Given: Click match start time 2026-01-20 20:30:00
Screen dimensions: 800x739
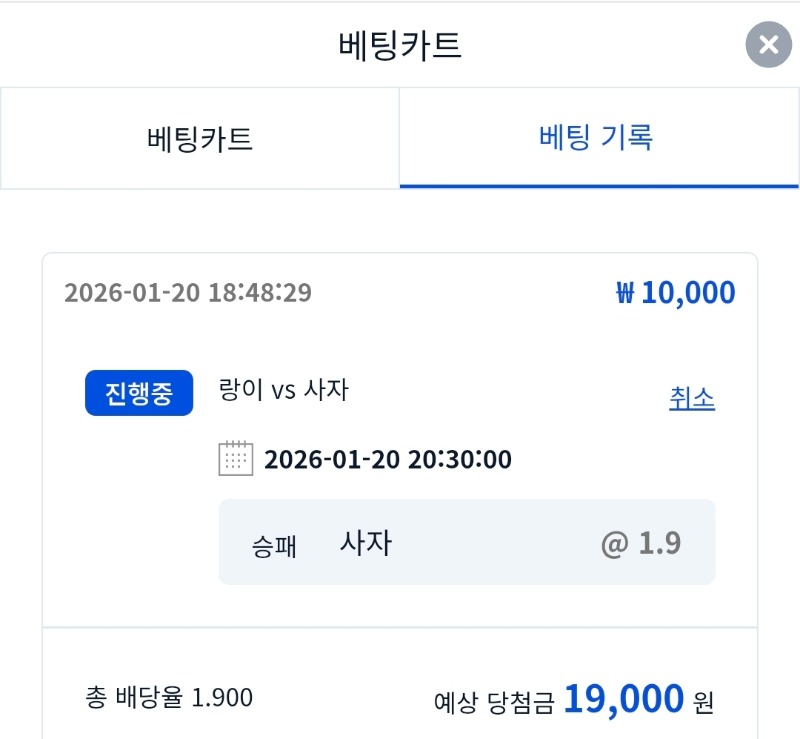Looking at the screenshot, I should (388, 460).
